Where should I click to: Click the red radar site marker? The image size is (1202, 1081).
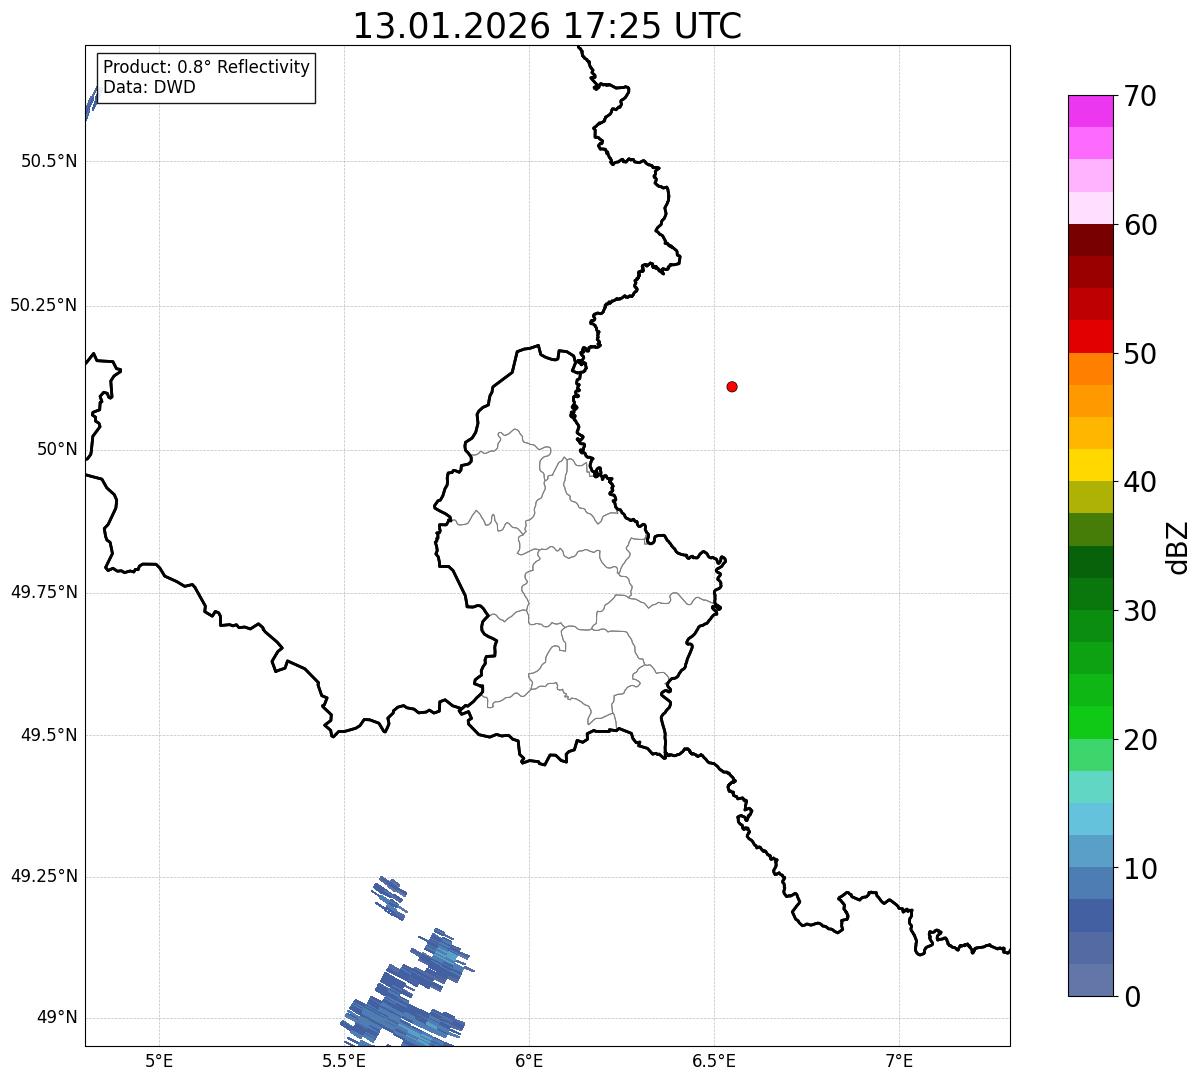pyautogui.click(x=732, y=386)
